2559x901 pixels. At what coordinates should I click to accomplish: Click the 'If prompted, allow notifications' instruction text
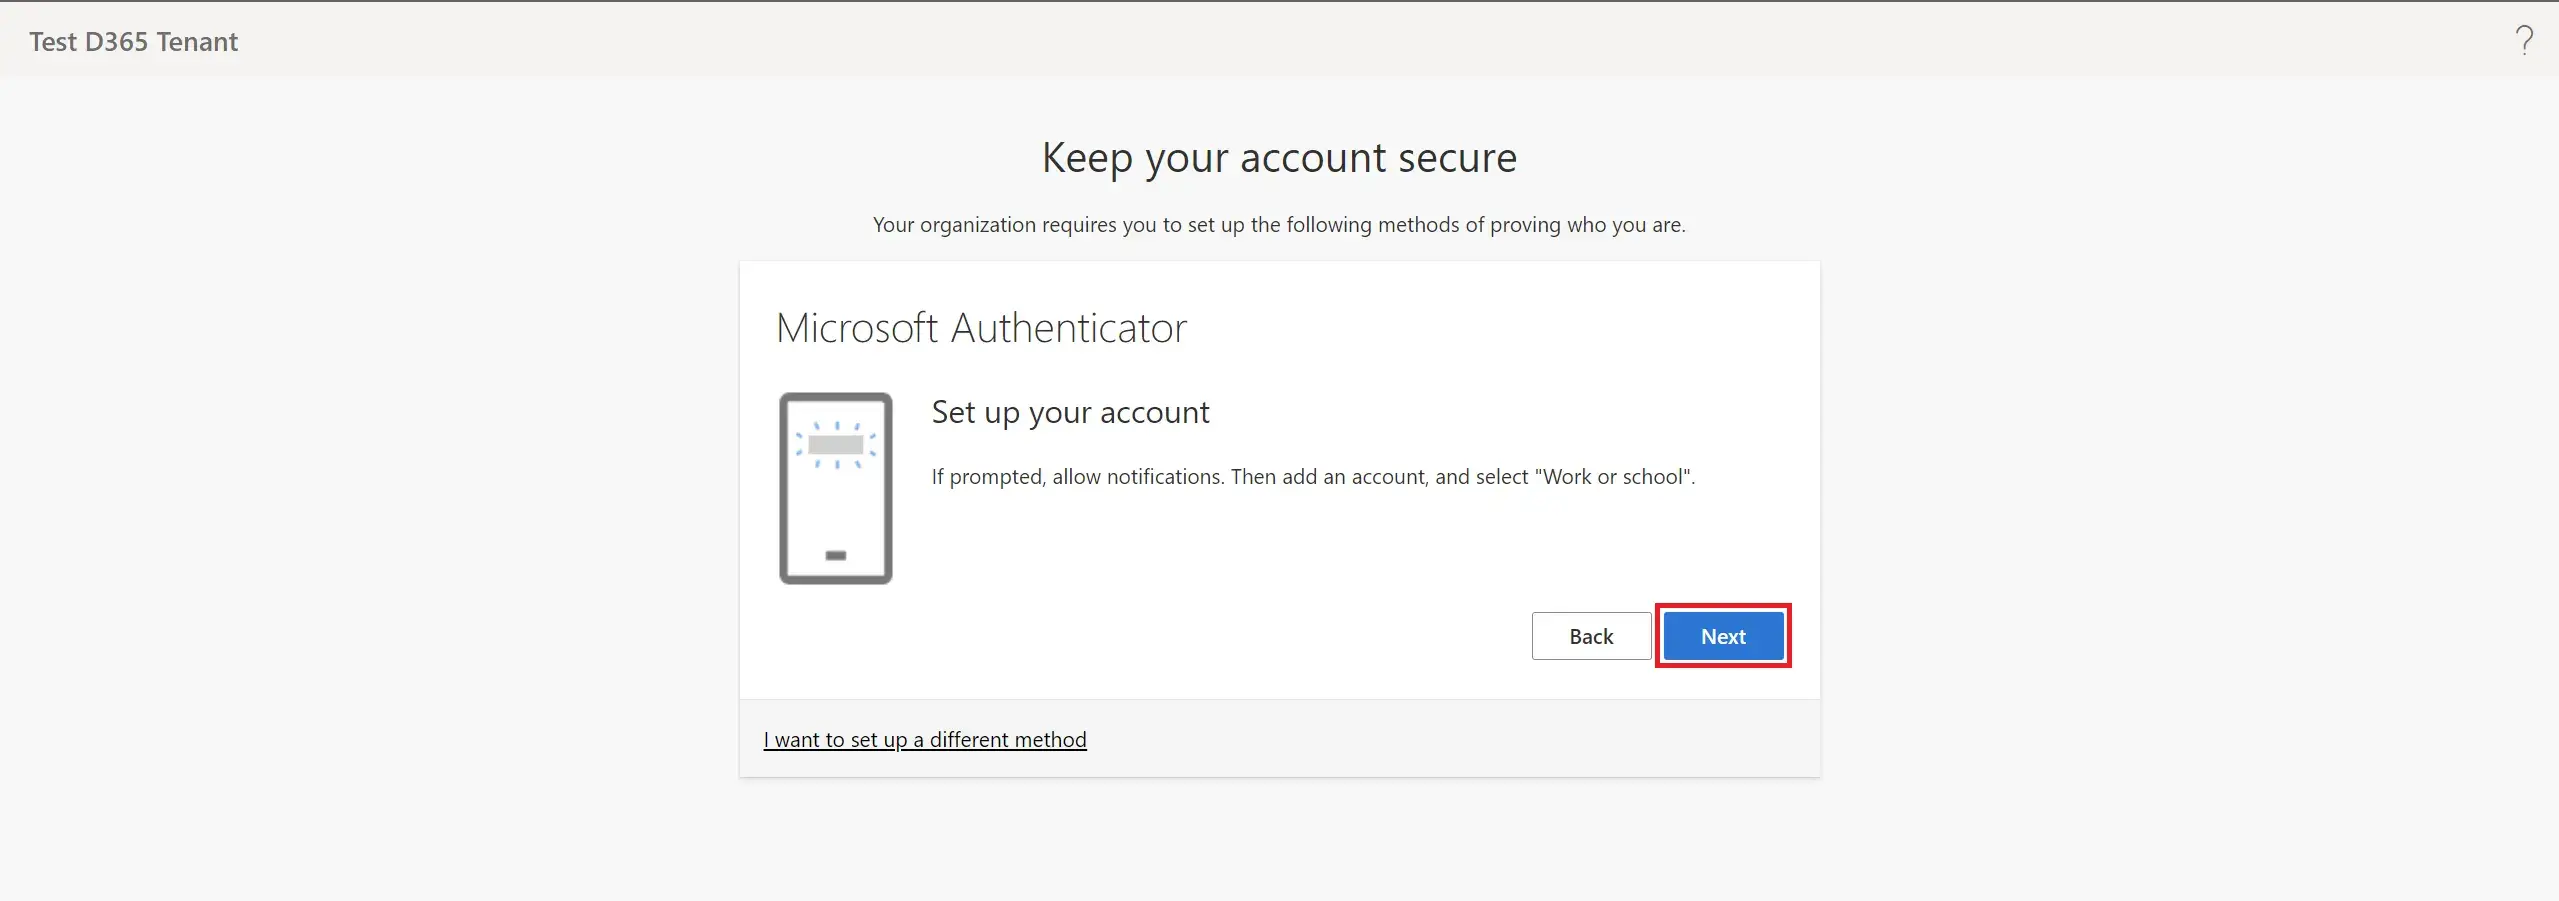tap(1313, 477)
